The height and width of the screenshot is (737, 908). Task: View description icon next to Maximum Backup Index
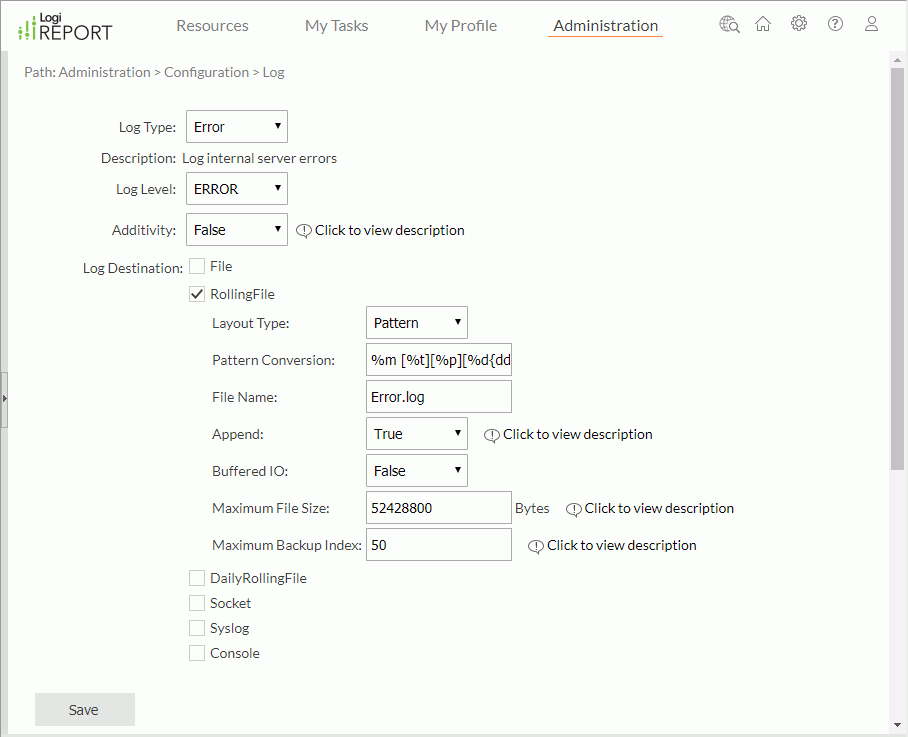pyautogui.click(x=536, y=546)
